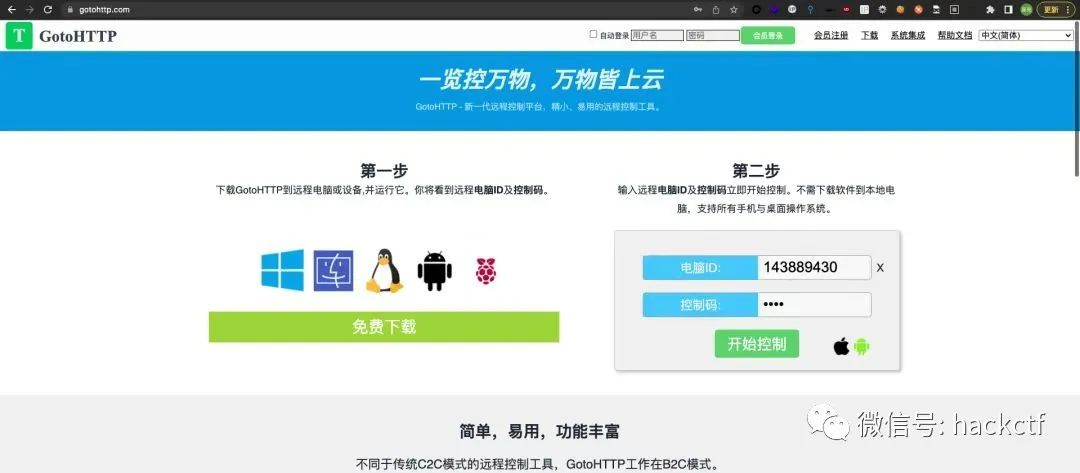Reload the page with the refresh icon

[48, 10]
